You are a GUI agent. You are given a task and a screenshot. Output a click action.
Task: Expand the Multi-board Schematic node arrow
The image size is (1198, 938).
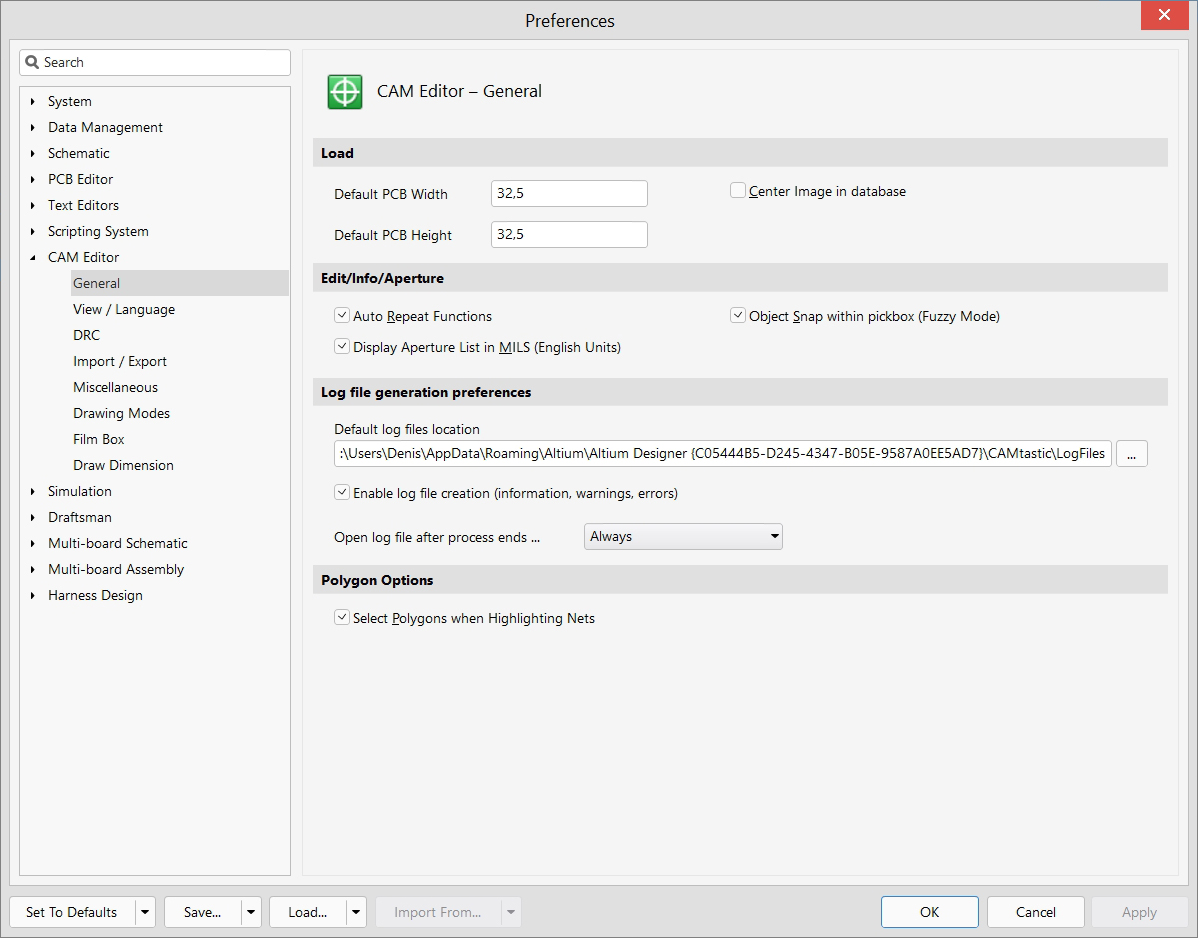33,543
